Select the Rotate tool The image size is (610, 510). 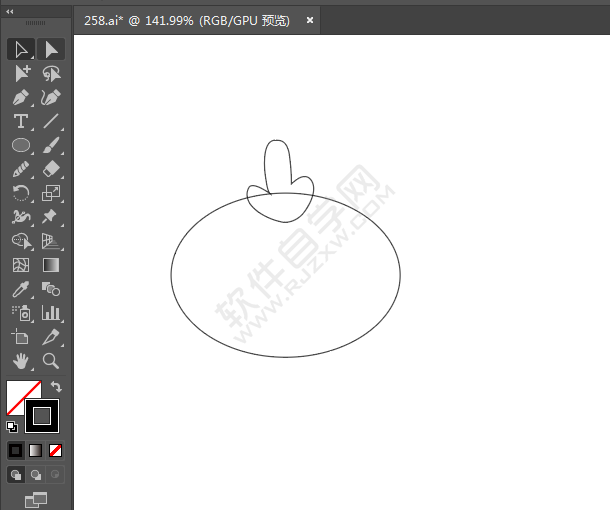pyautogui.click(x=21, y=193)
